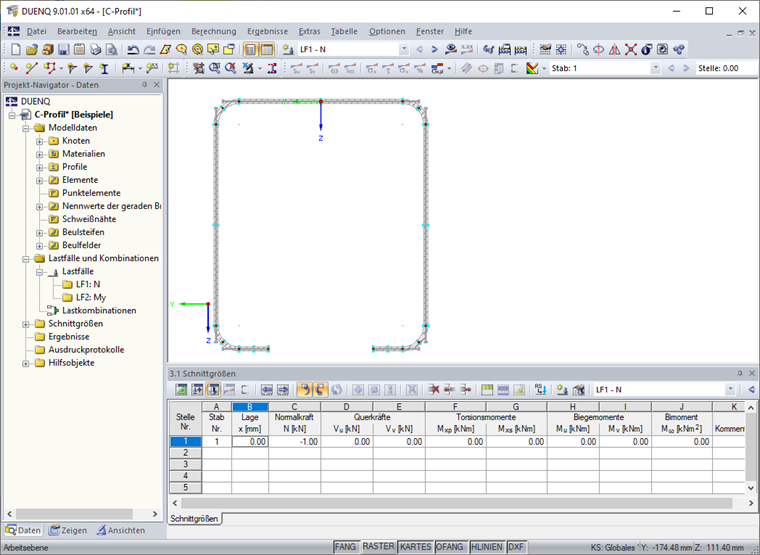Switch to the Ansichten navigator tab
The width and height of the screenshot is (760, 555).
(x=121, y=530)
